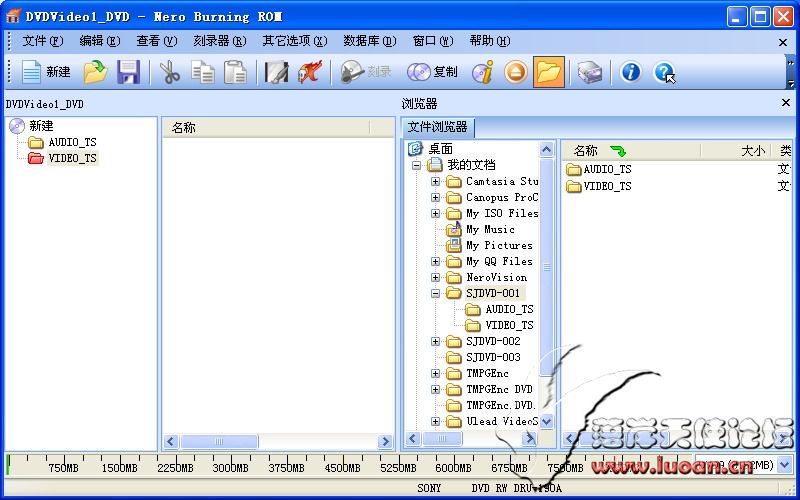Expand the Canopus ProCoder folder node
The height and width of the screenshot is (500, 800).
click(x=435, y=197)
